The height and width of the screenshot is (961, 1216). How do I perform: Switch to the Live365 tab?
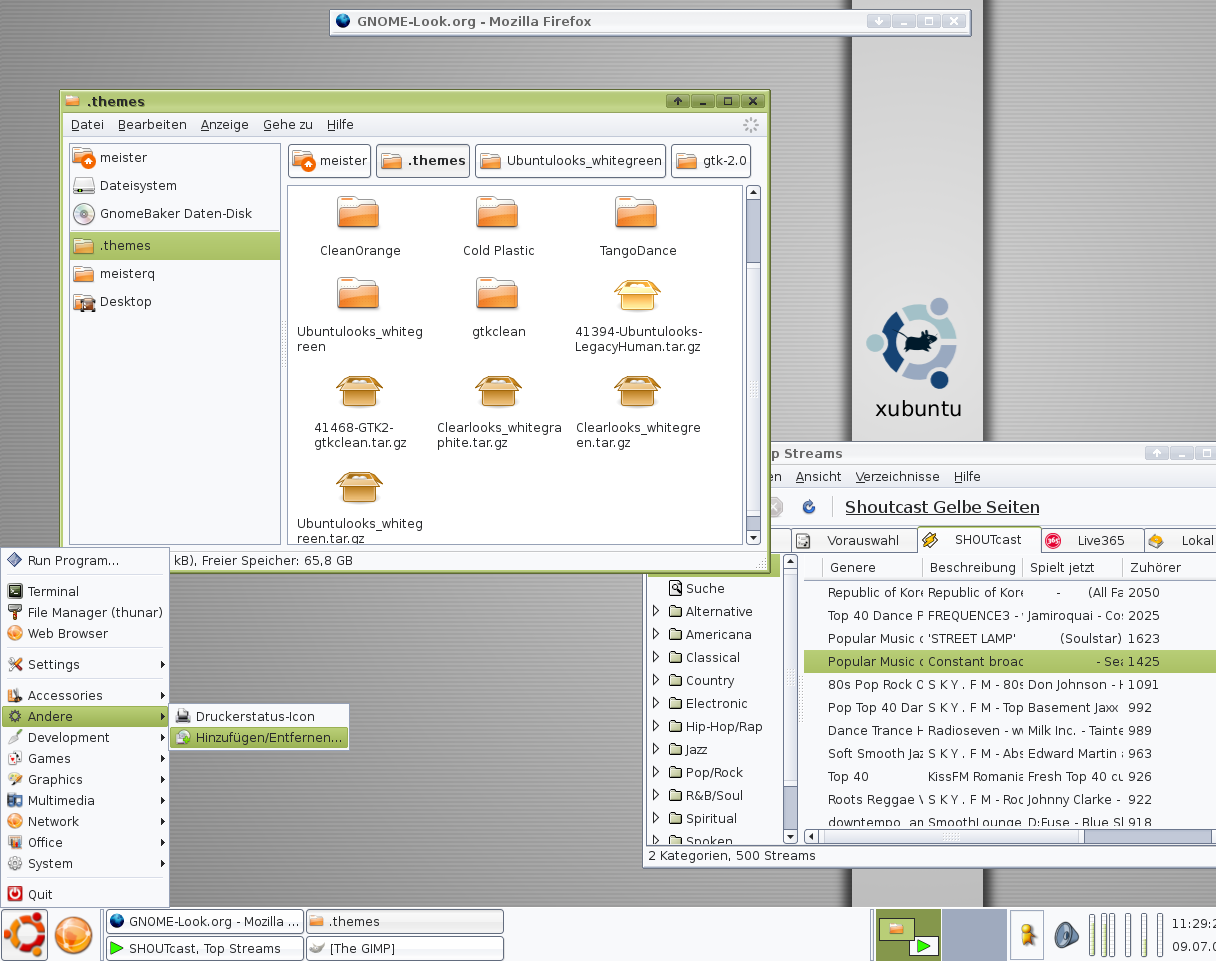[x=1092, y=540]
